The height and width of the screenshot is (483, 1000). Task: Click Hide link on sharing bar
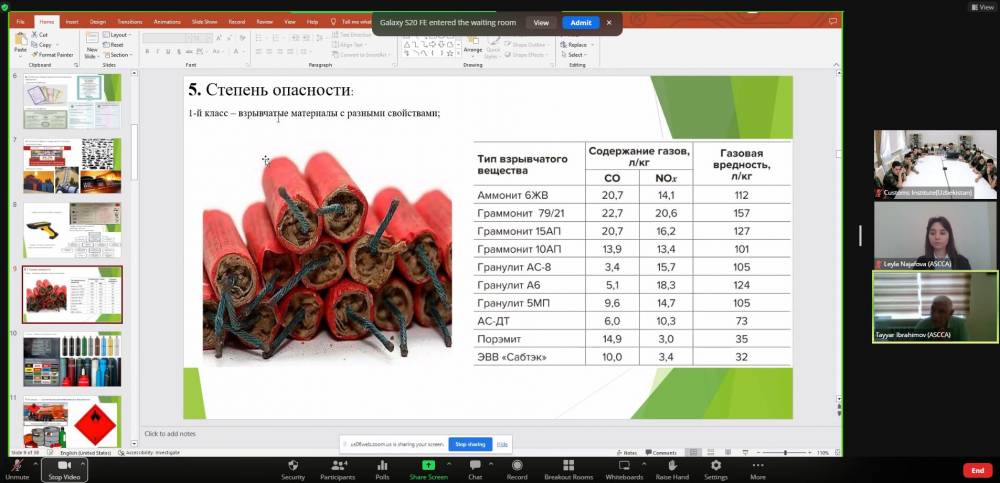click(503, 444)
